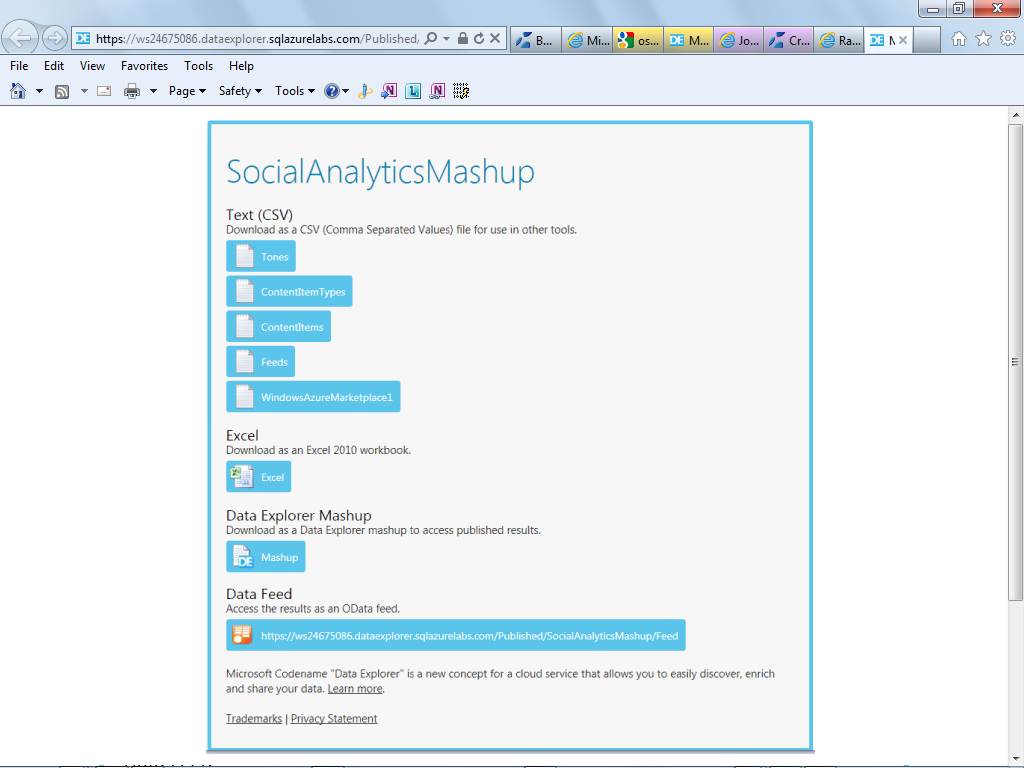Click the SocialAnalyticsMashup title text
Screen dimensions: 1024x768
(380, 172)
